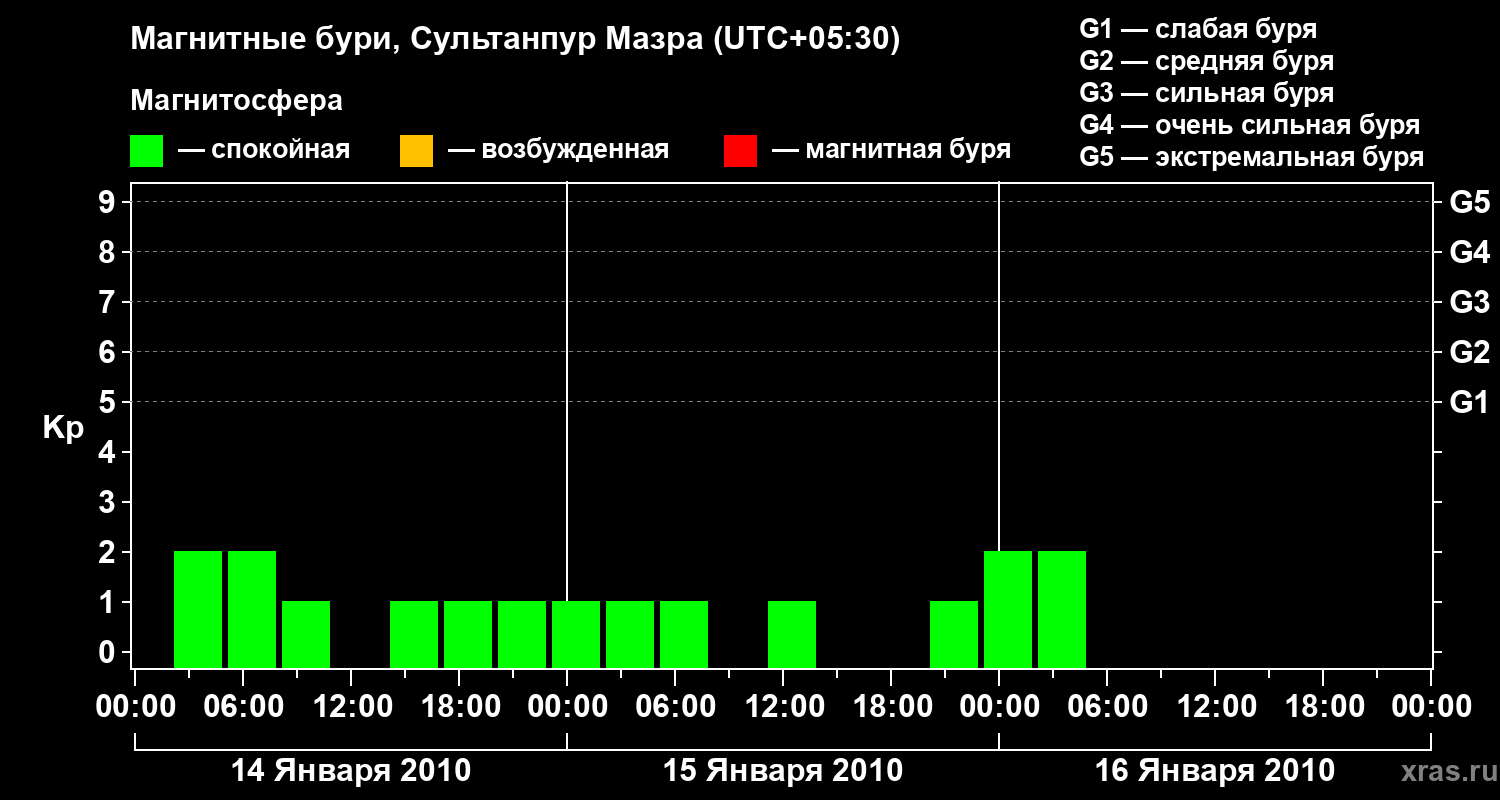1500x800 pixels.
Task: Click the '— магнитная буря' legend label
Action: pyautogui.click(x=891, y=150)
